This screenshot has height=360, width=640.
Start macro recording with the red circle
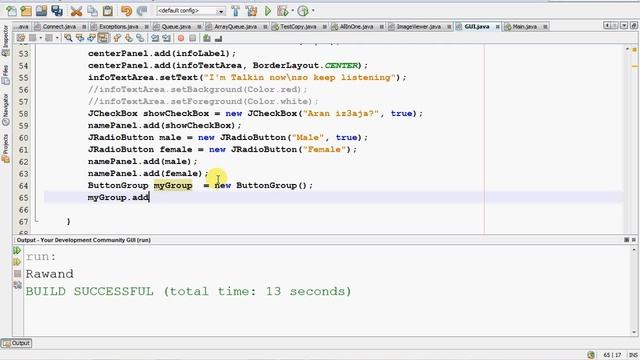[181, 38]
